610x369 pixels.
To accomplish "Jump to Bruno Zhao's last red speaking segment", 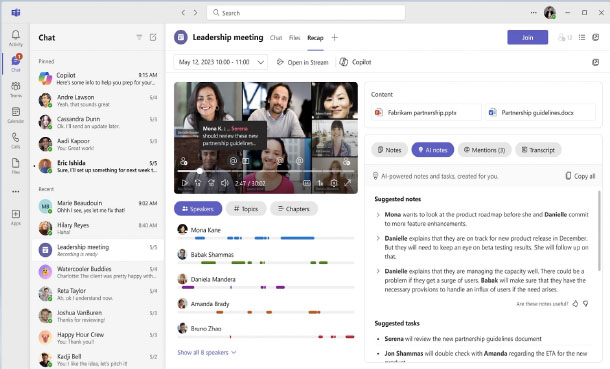I will coord(350,337).
